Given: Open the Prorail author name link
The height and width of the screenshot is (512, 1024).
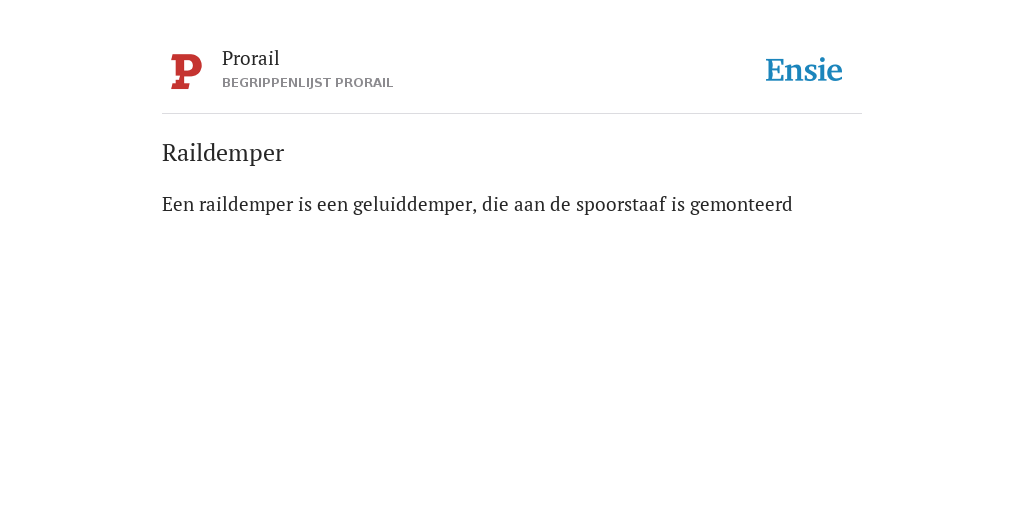Looking at the screenshot, I should [x=251, y=58].
